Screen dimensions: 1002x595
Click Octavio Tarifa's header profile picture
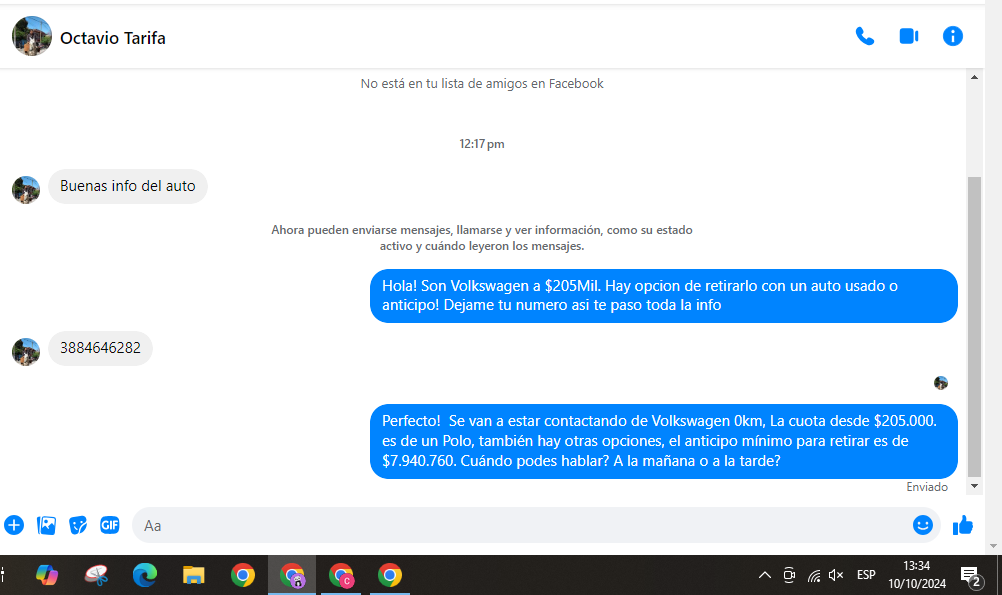[32, 37]
